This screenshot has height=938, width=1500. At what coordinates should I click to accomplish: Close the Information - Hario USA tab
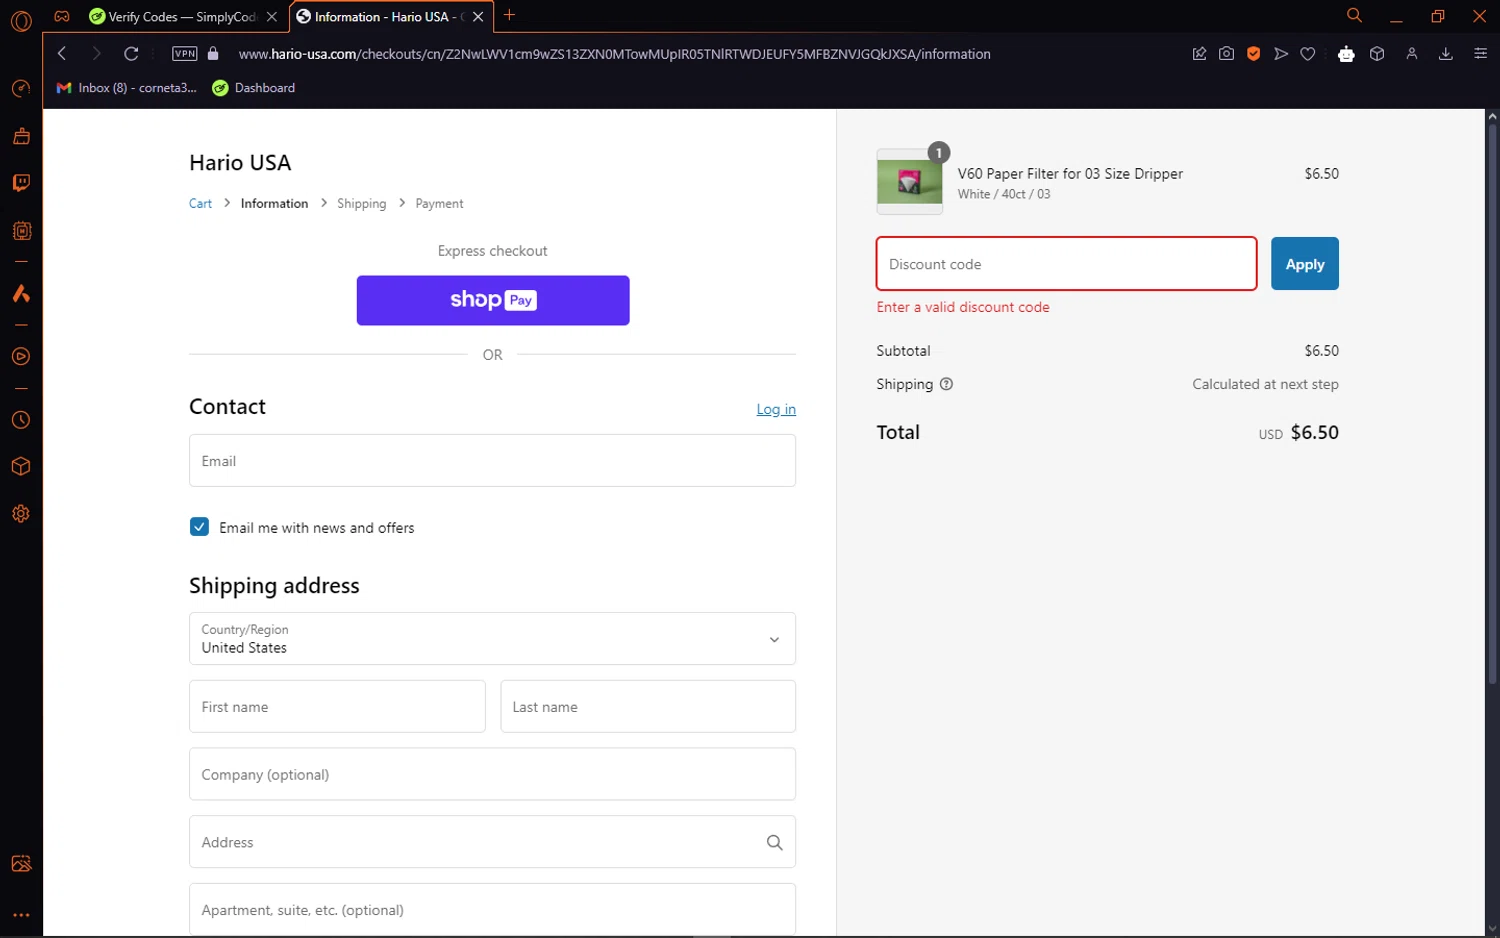[478, 17]
